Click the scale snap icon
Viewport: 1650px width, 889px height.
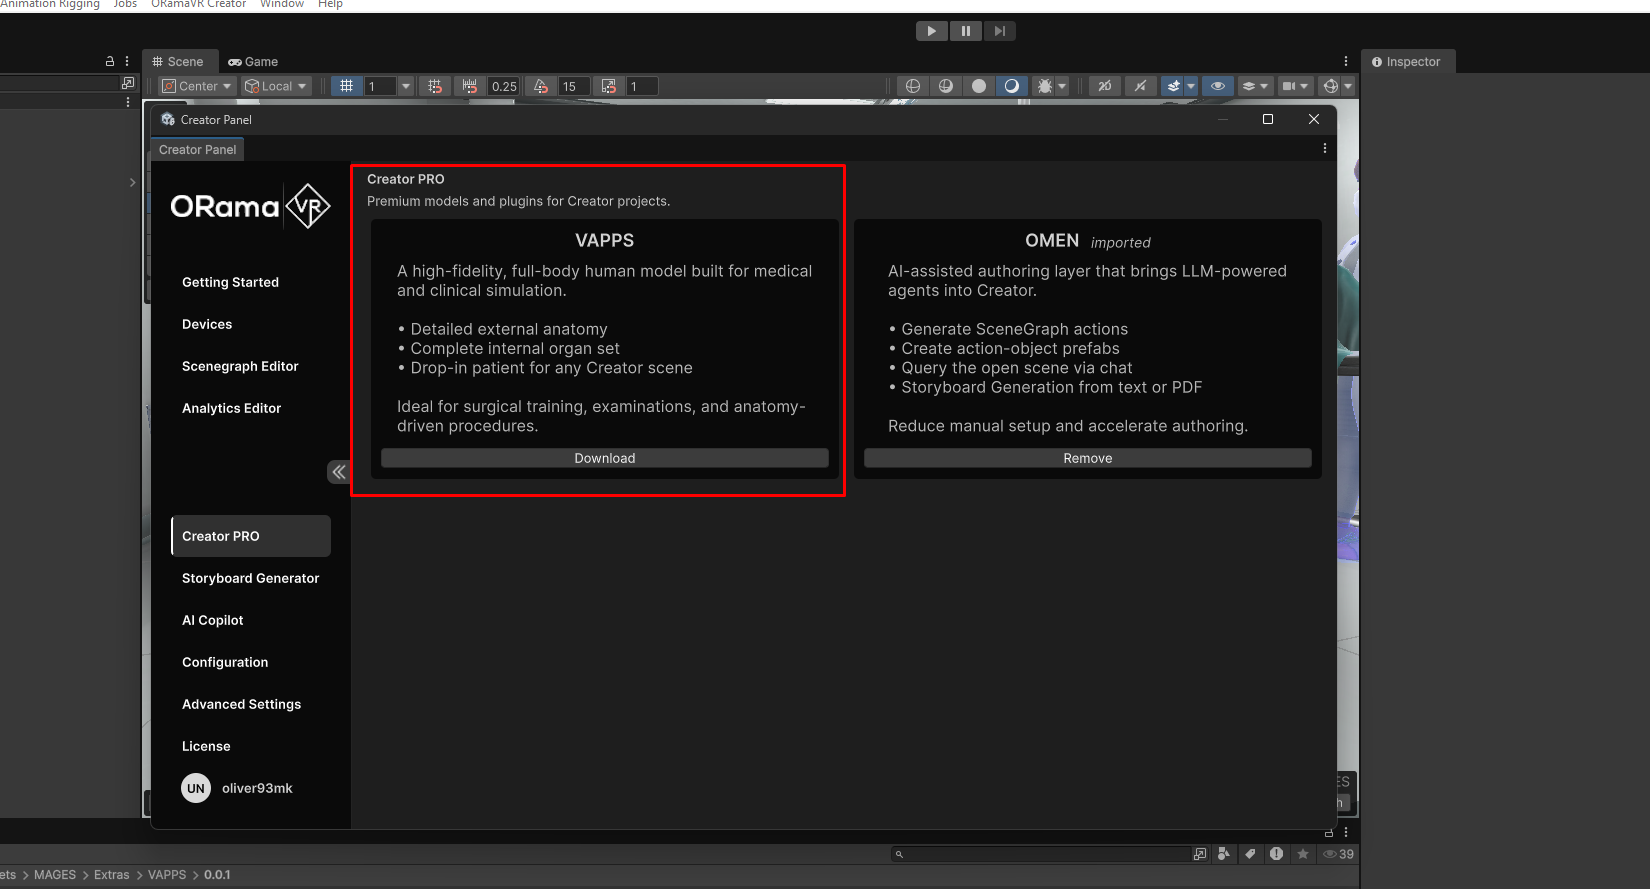click(608, 86)
